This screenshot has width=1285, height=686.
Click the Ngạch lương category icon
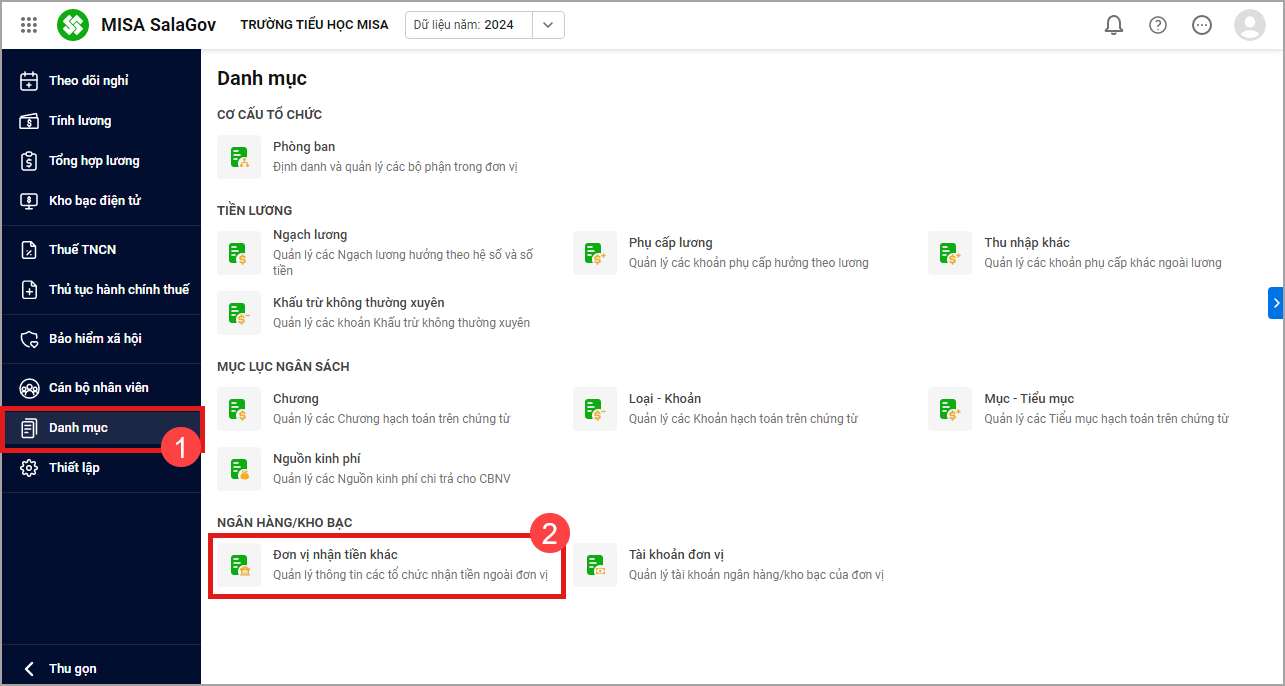239,253
